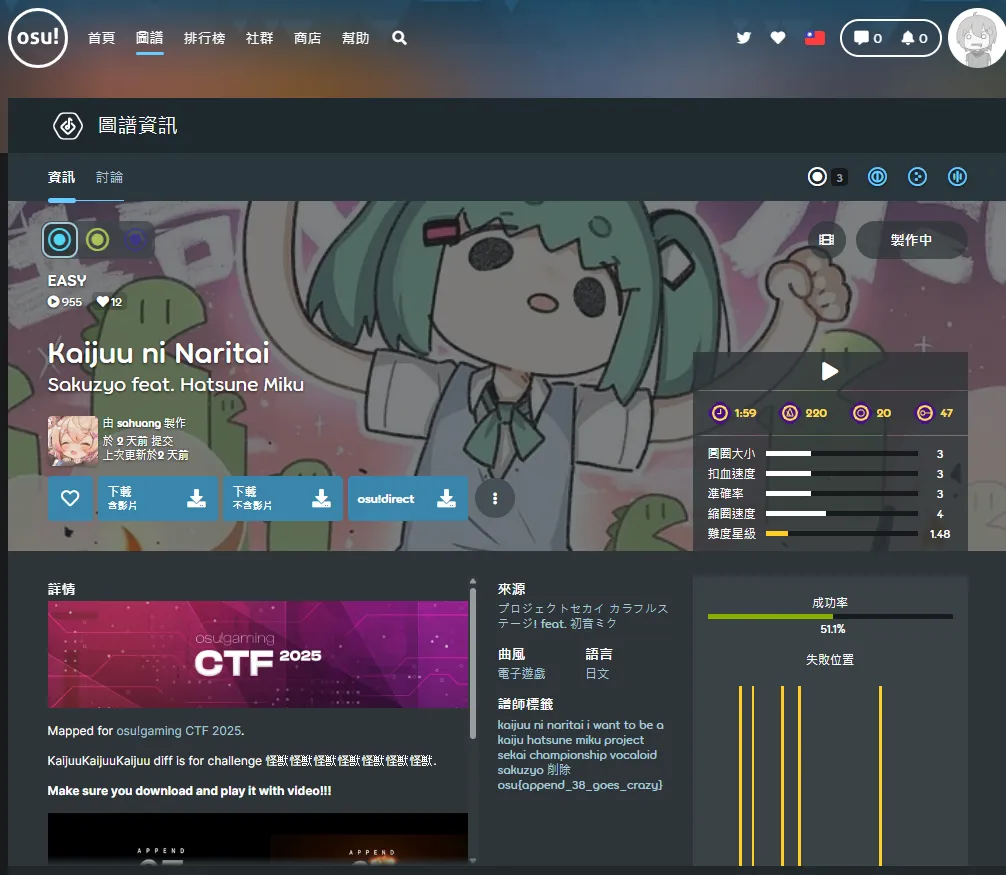Expand the osu! standard difficulty count badge

[x=826, y=176]
